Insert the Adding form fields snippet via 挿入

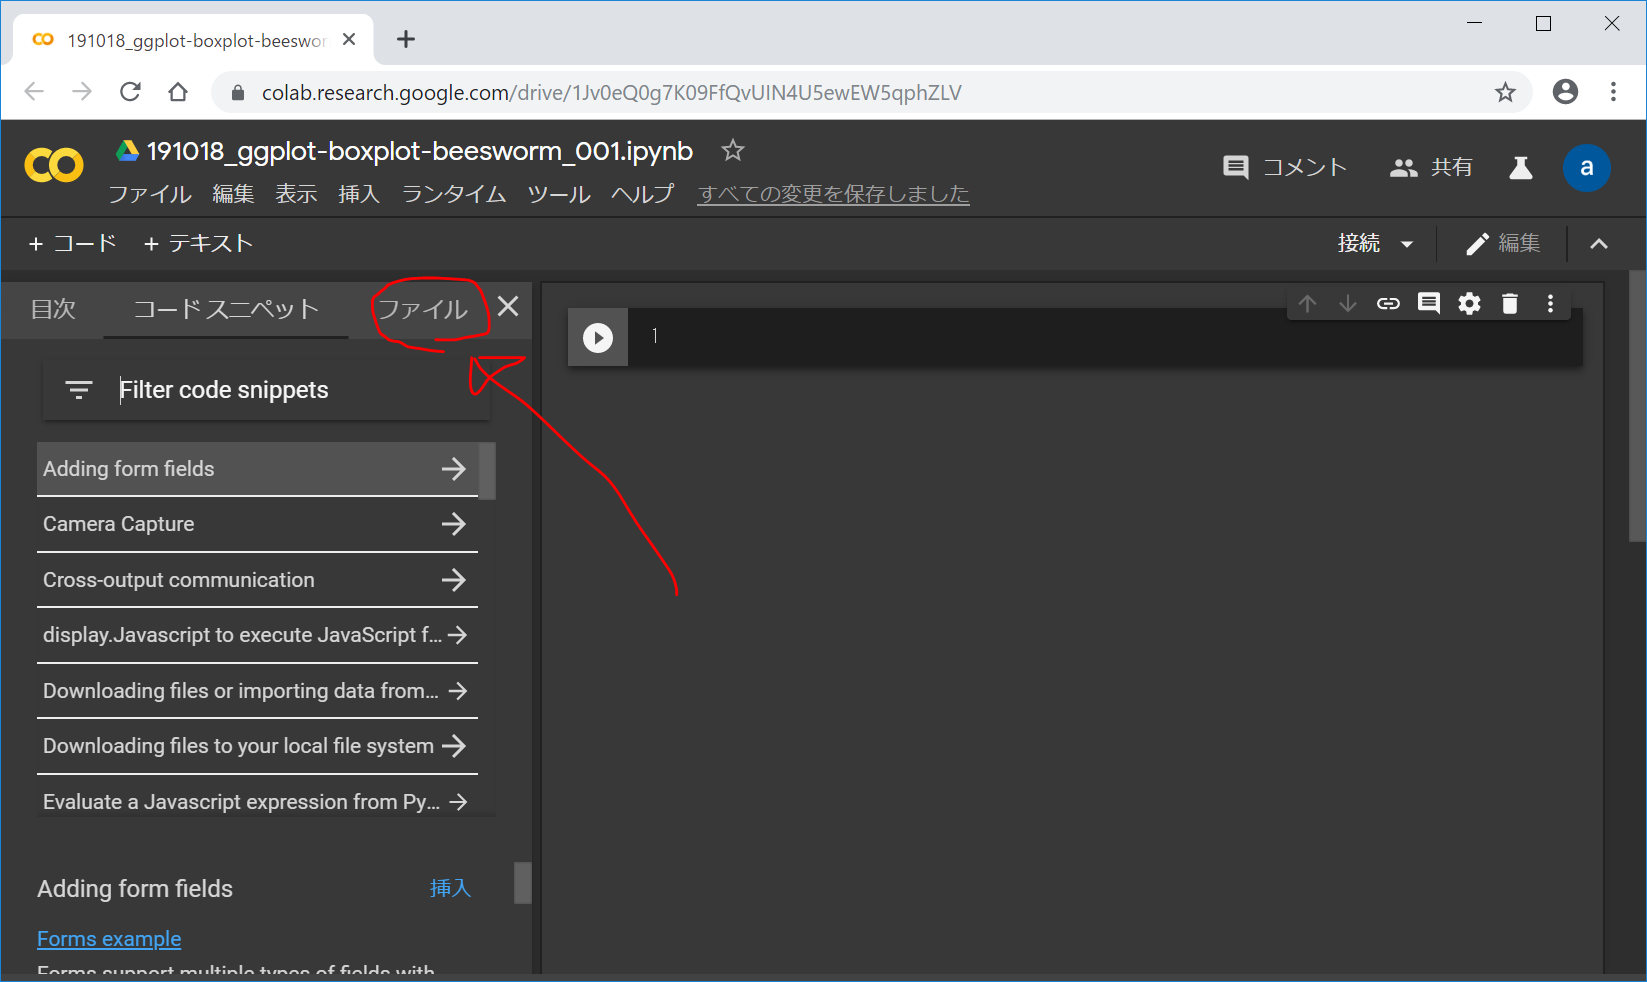(450, 888)
